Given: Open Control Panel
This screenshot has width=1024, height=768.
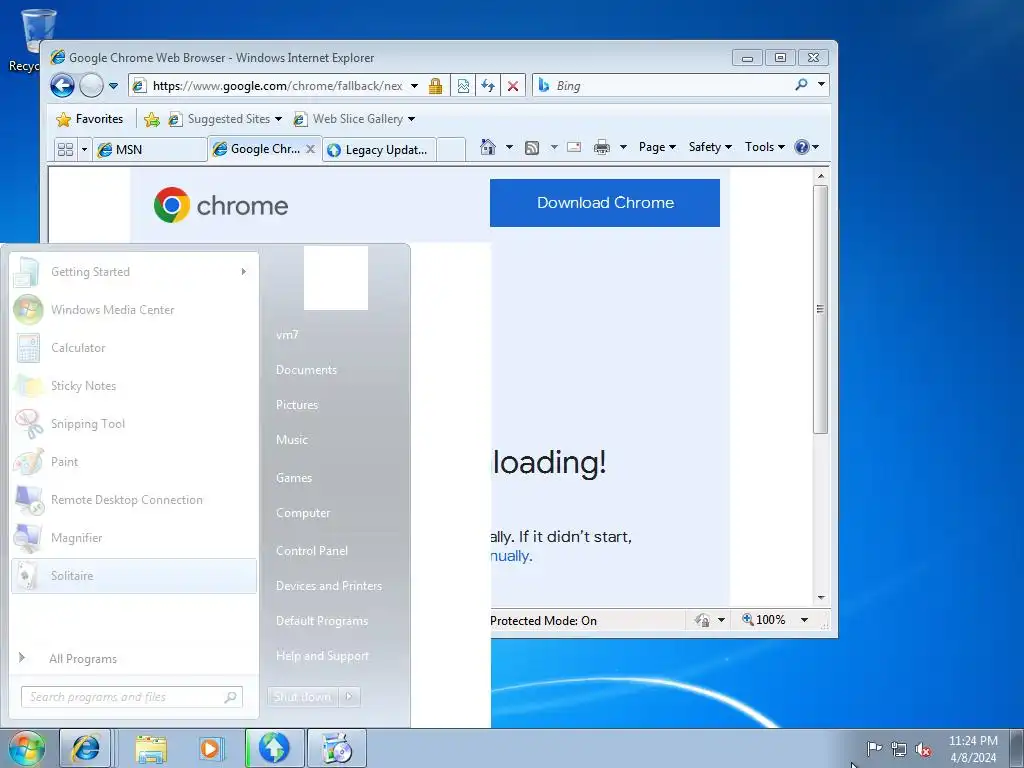Looking at the screenshot, I should pos(312,551).
